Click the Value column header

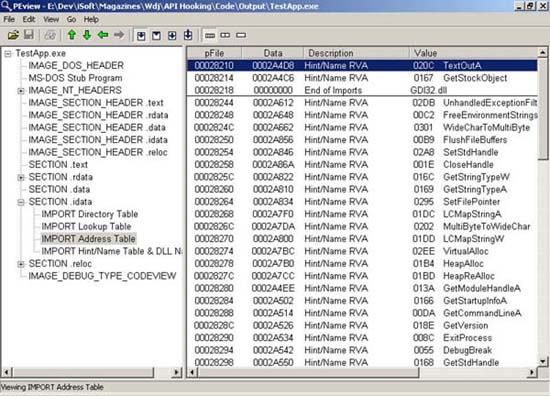pyautogui.click(x=474, y=53)
